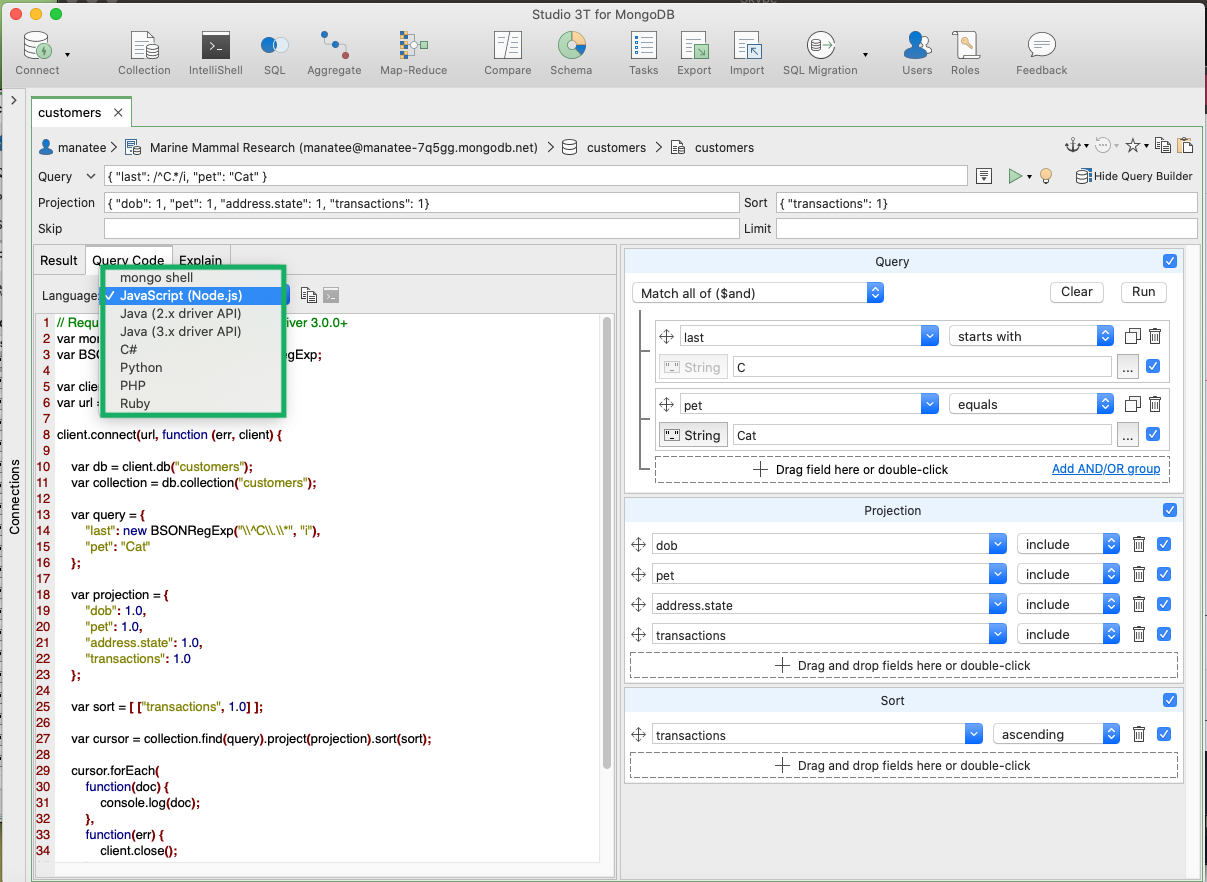
Task: Uncheck the pet query condition checkbox
Action: pyautogui.click(x=1153, y=435)
